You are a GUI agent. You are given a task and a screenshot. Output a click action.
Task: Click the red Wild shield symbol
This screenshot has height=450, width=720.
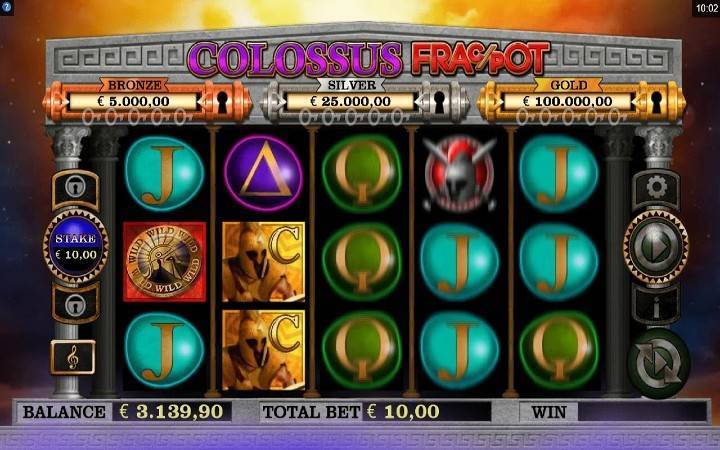[x=164, y=262]
